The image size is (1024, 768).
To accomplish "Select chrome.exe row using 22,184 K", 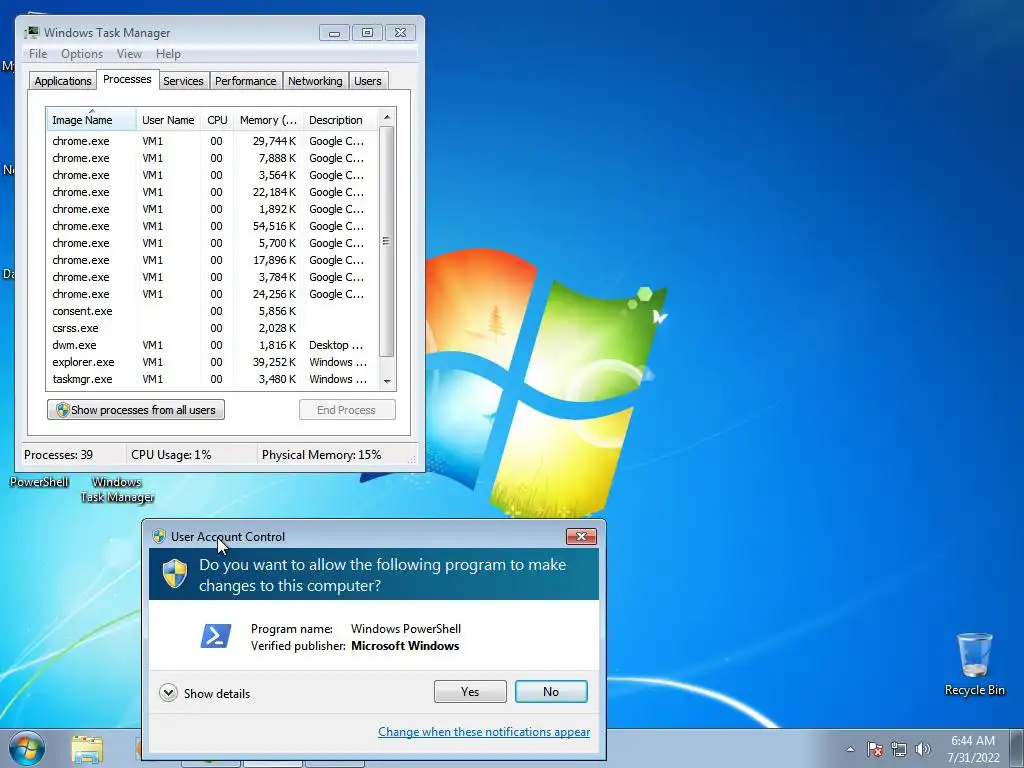I will [212, 191].
